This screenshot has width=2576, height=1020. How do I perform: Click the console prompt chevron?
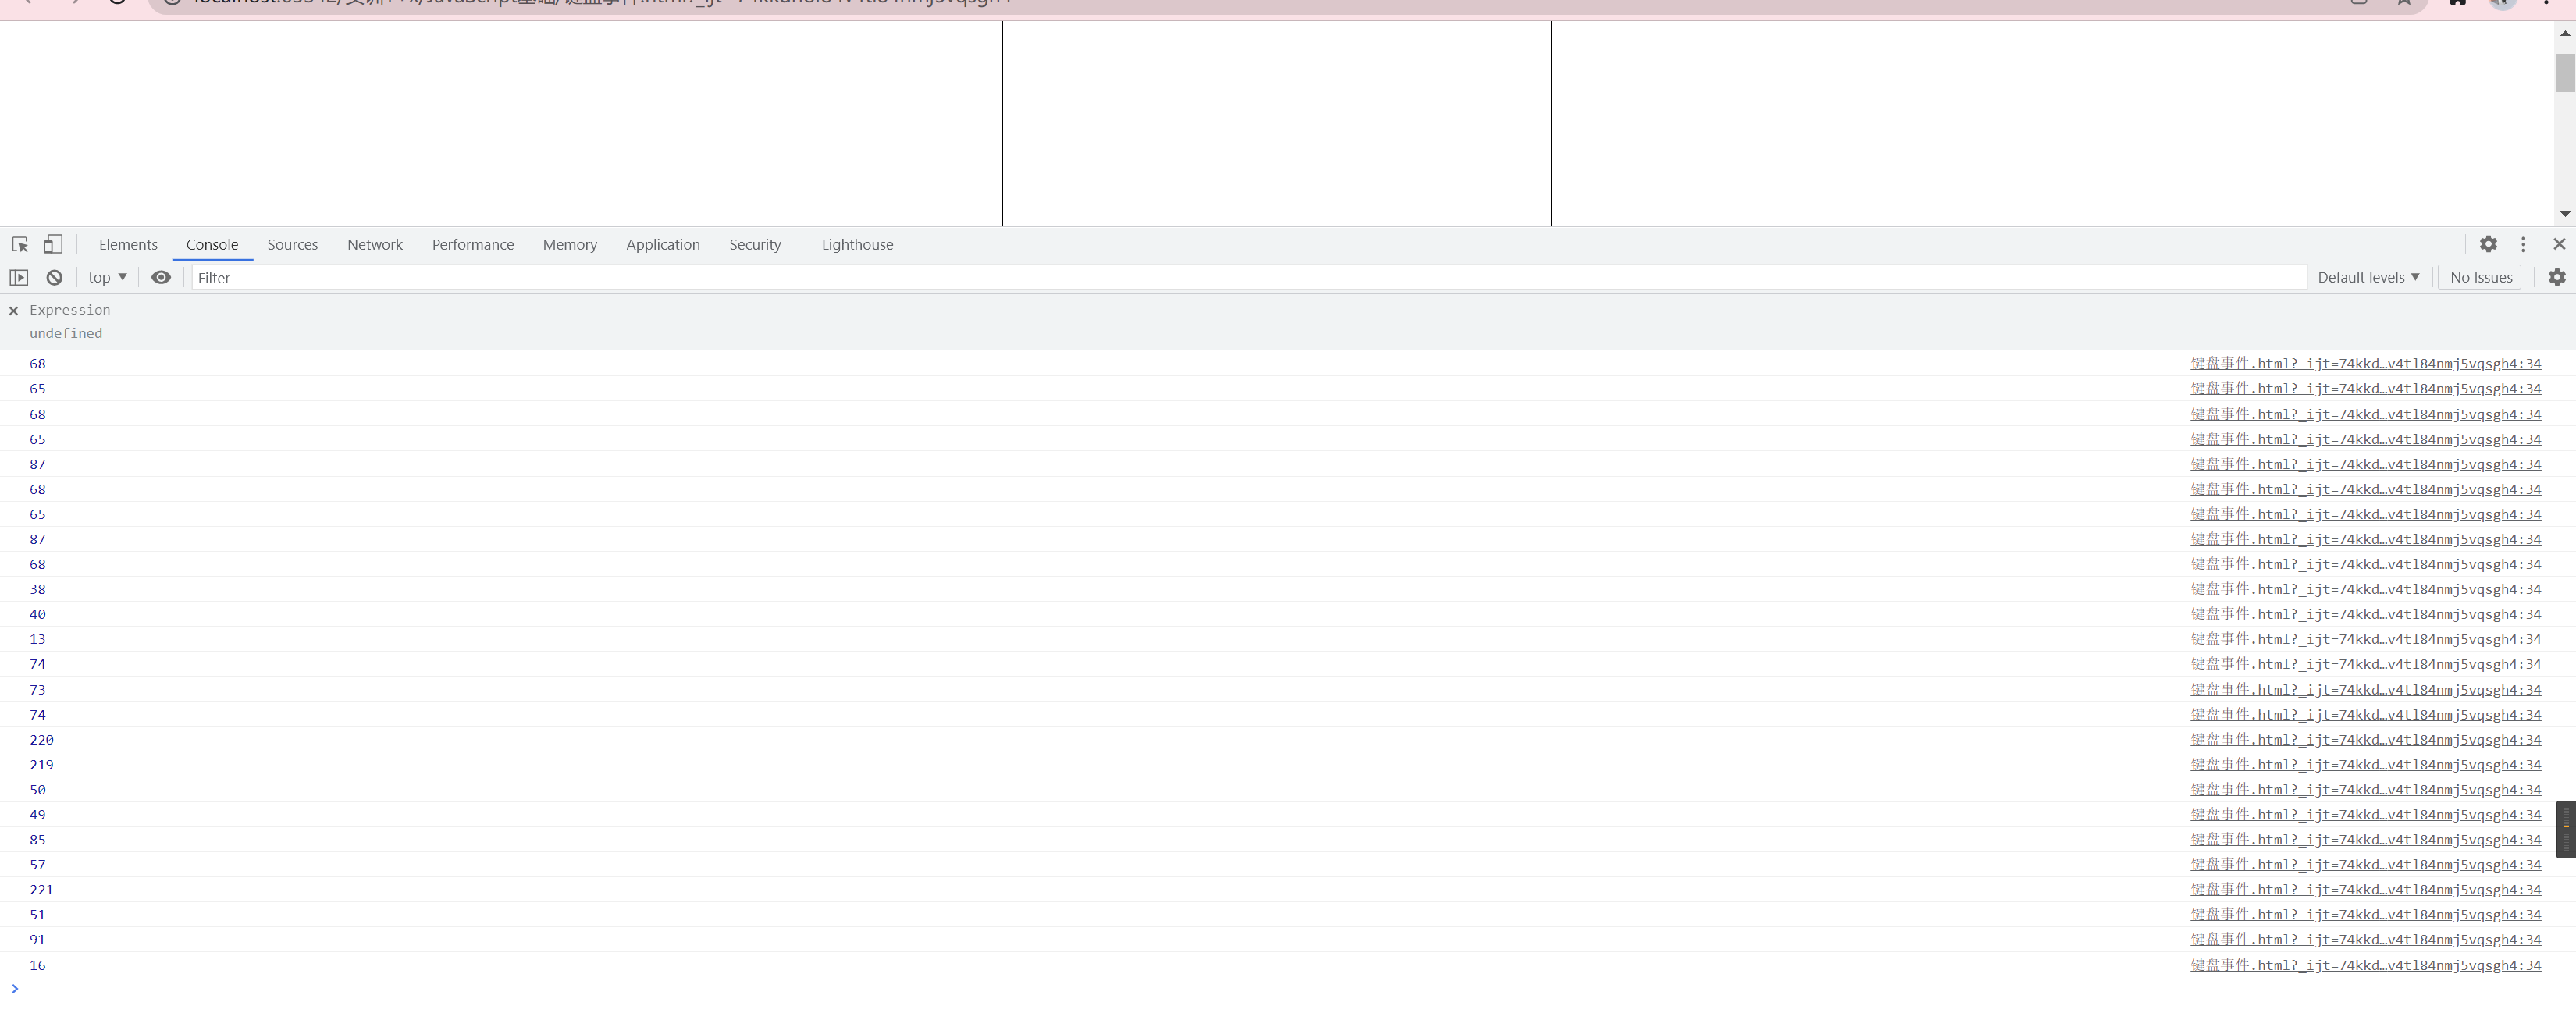[x=14, y=989]
